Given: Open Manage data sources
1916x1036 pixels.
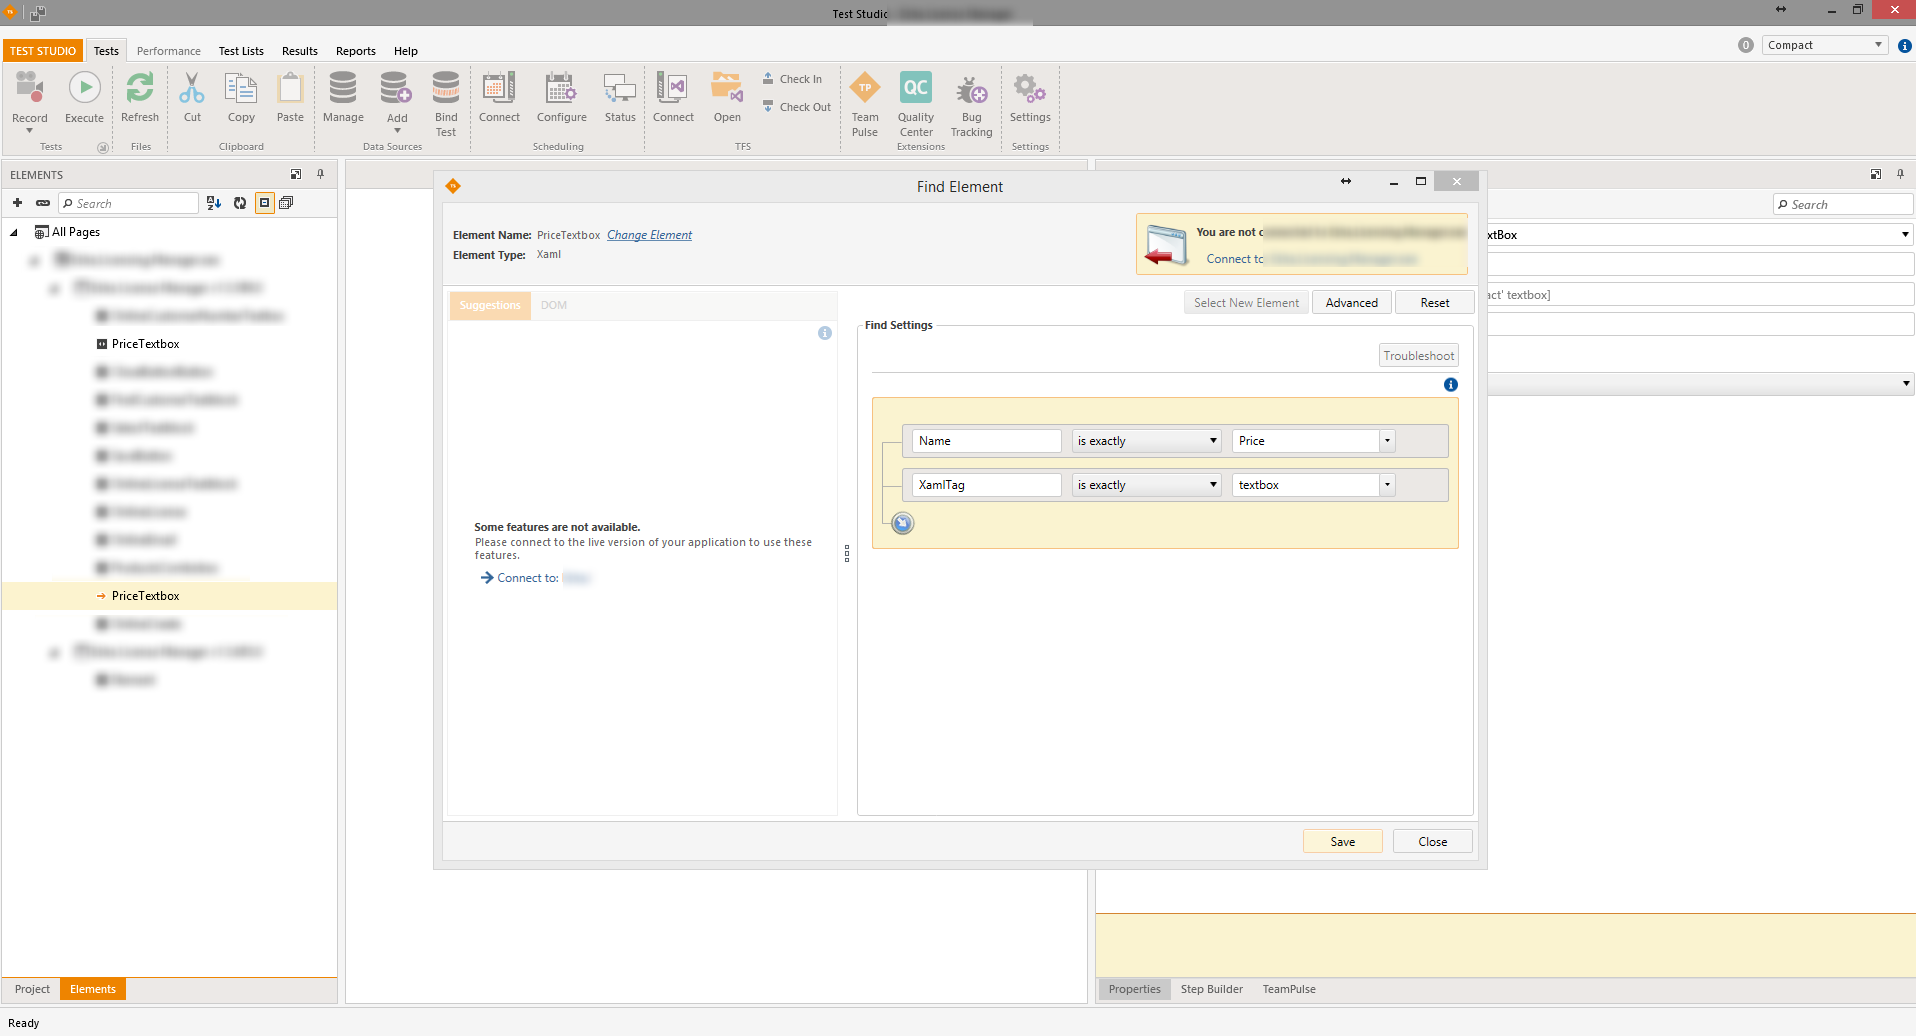Looking at the screenshot, I should click(x=343, y=88).
